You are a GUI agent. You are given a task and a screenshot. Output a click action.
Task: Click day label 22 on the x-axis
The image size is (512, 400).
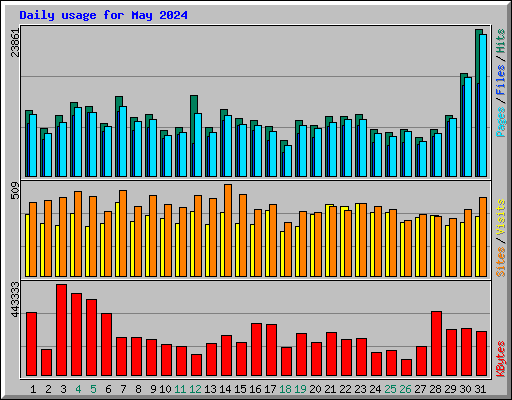tap(345, 389)
